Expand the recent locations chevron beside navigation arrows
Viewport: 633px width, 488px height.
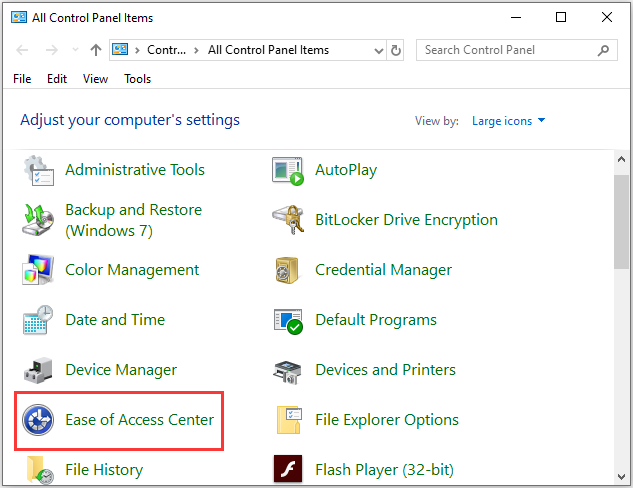tap(75, 50)
